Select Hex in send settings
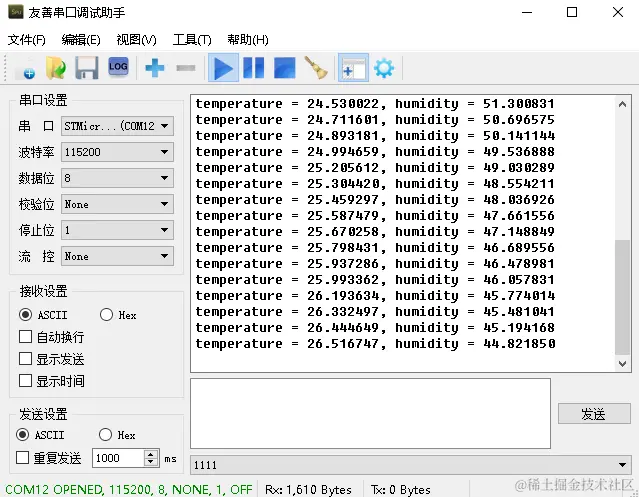Viewport: 639px width, 497px height. click(x=105, y=434)
